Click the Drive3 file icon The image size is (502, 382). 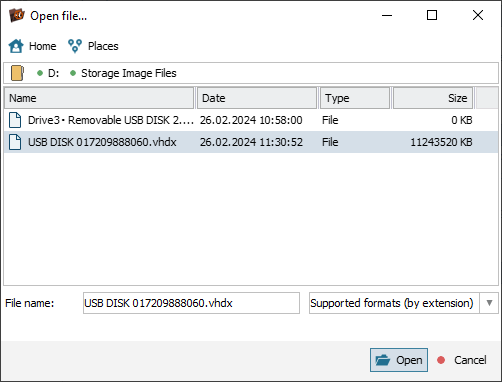15,120
